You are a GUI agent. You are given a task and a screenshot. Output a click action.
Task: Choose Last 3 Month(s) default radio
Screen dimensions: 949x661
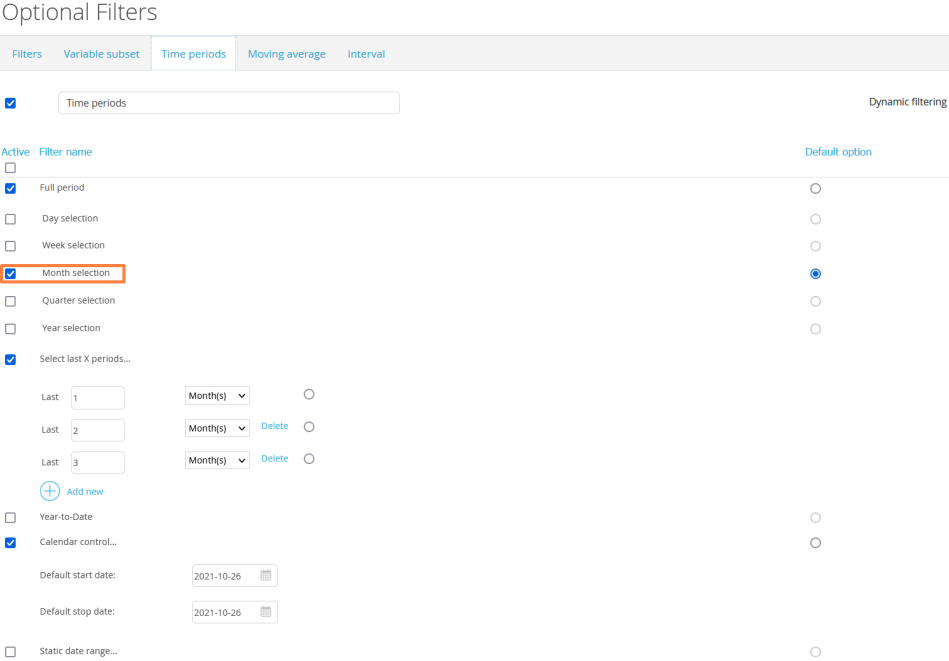pos(309,459)
